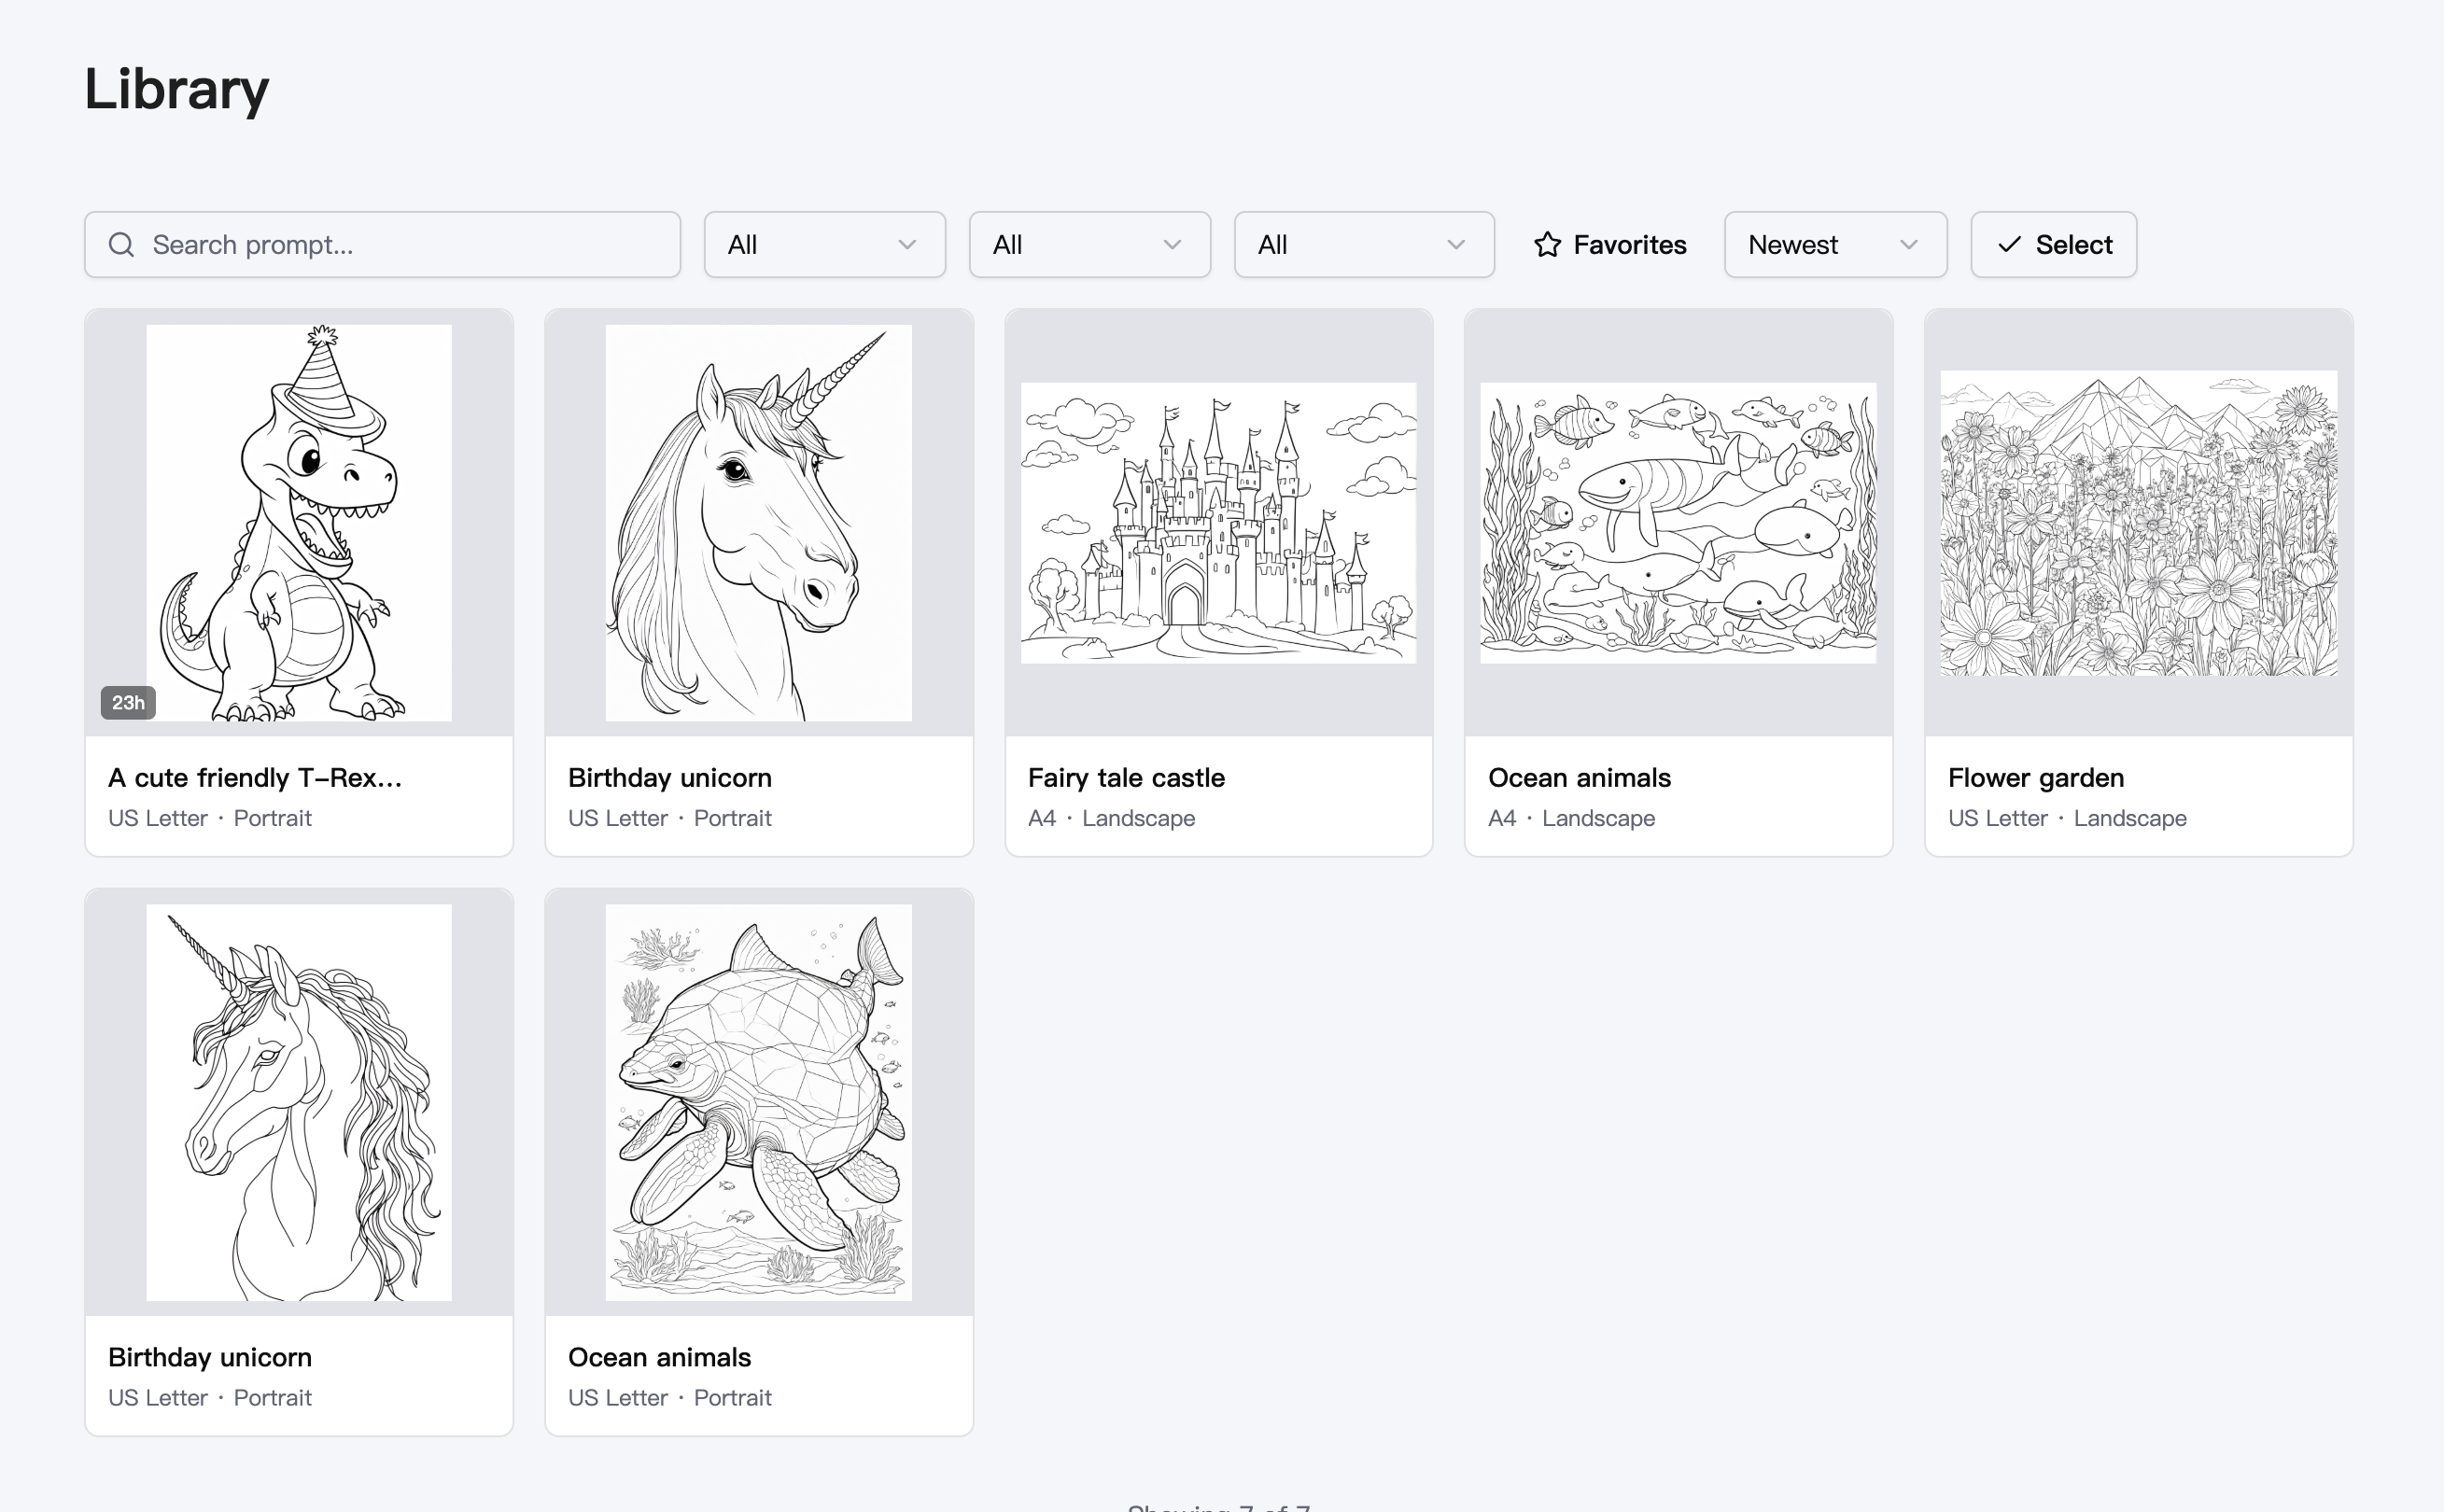The image size is (2444, 1512).
Task: Click the checkmark icon inside the Select button
Action: click(2008, 244)
